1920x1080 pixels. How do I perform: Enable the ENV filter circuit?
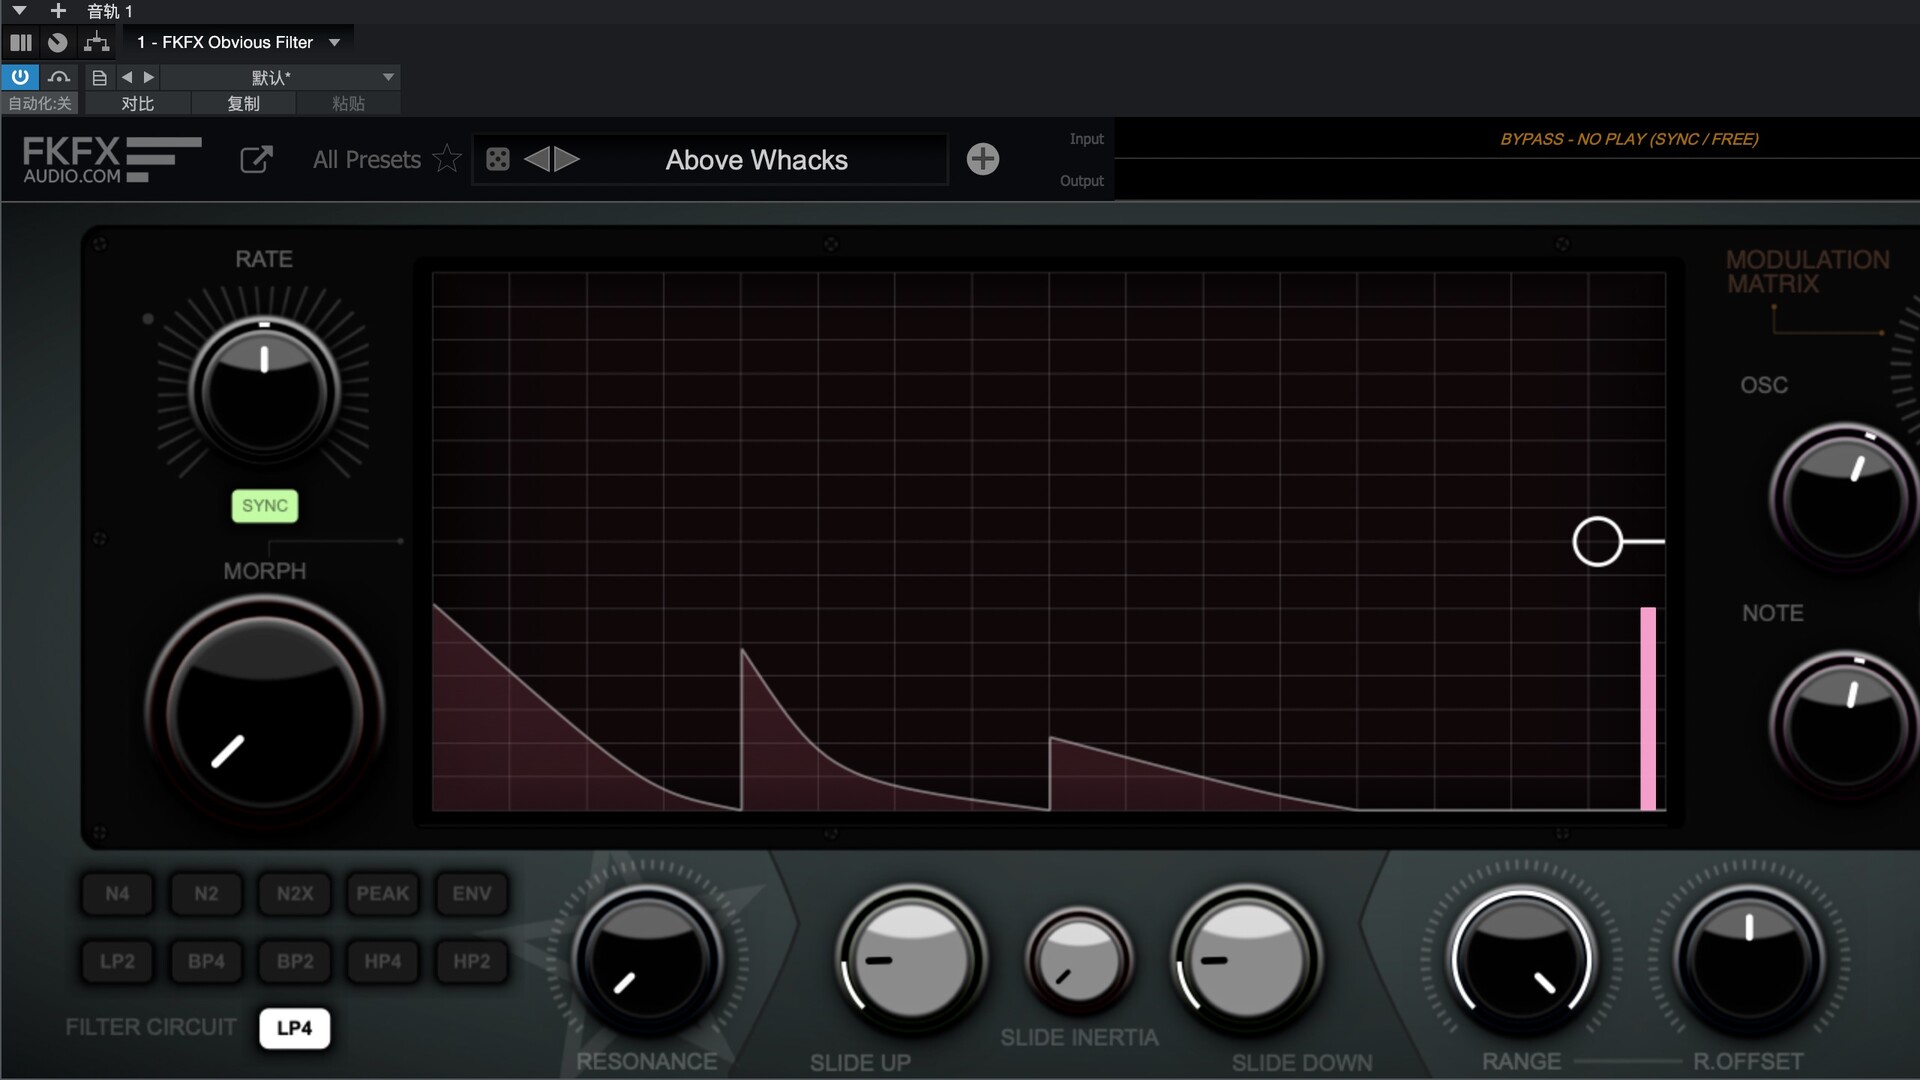point(471,893)
